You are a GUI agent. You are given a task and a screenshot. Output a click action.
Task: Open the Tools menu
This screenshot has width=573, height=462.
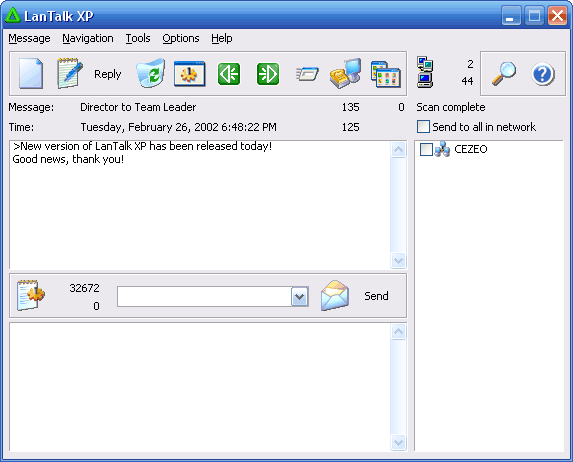click(x=138, y=38)
